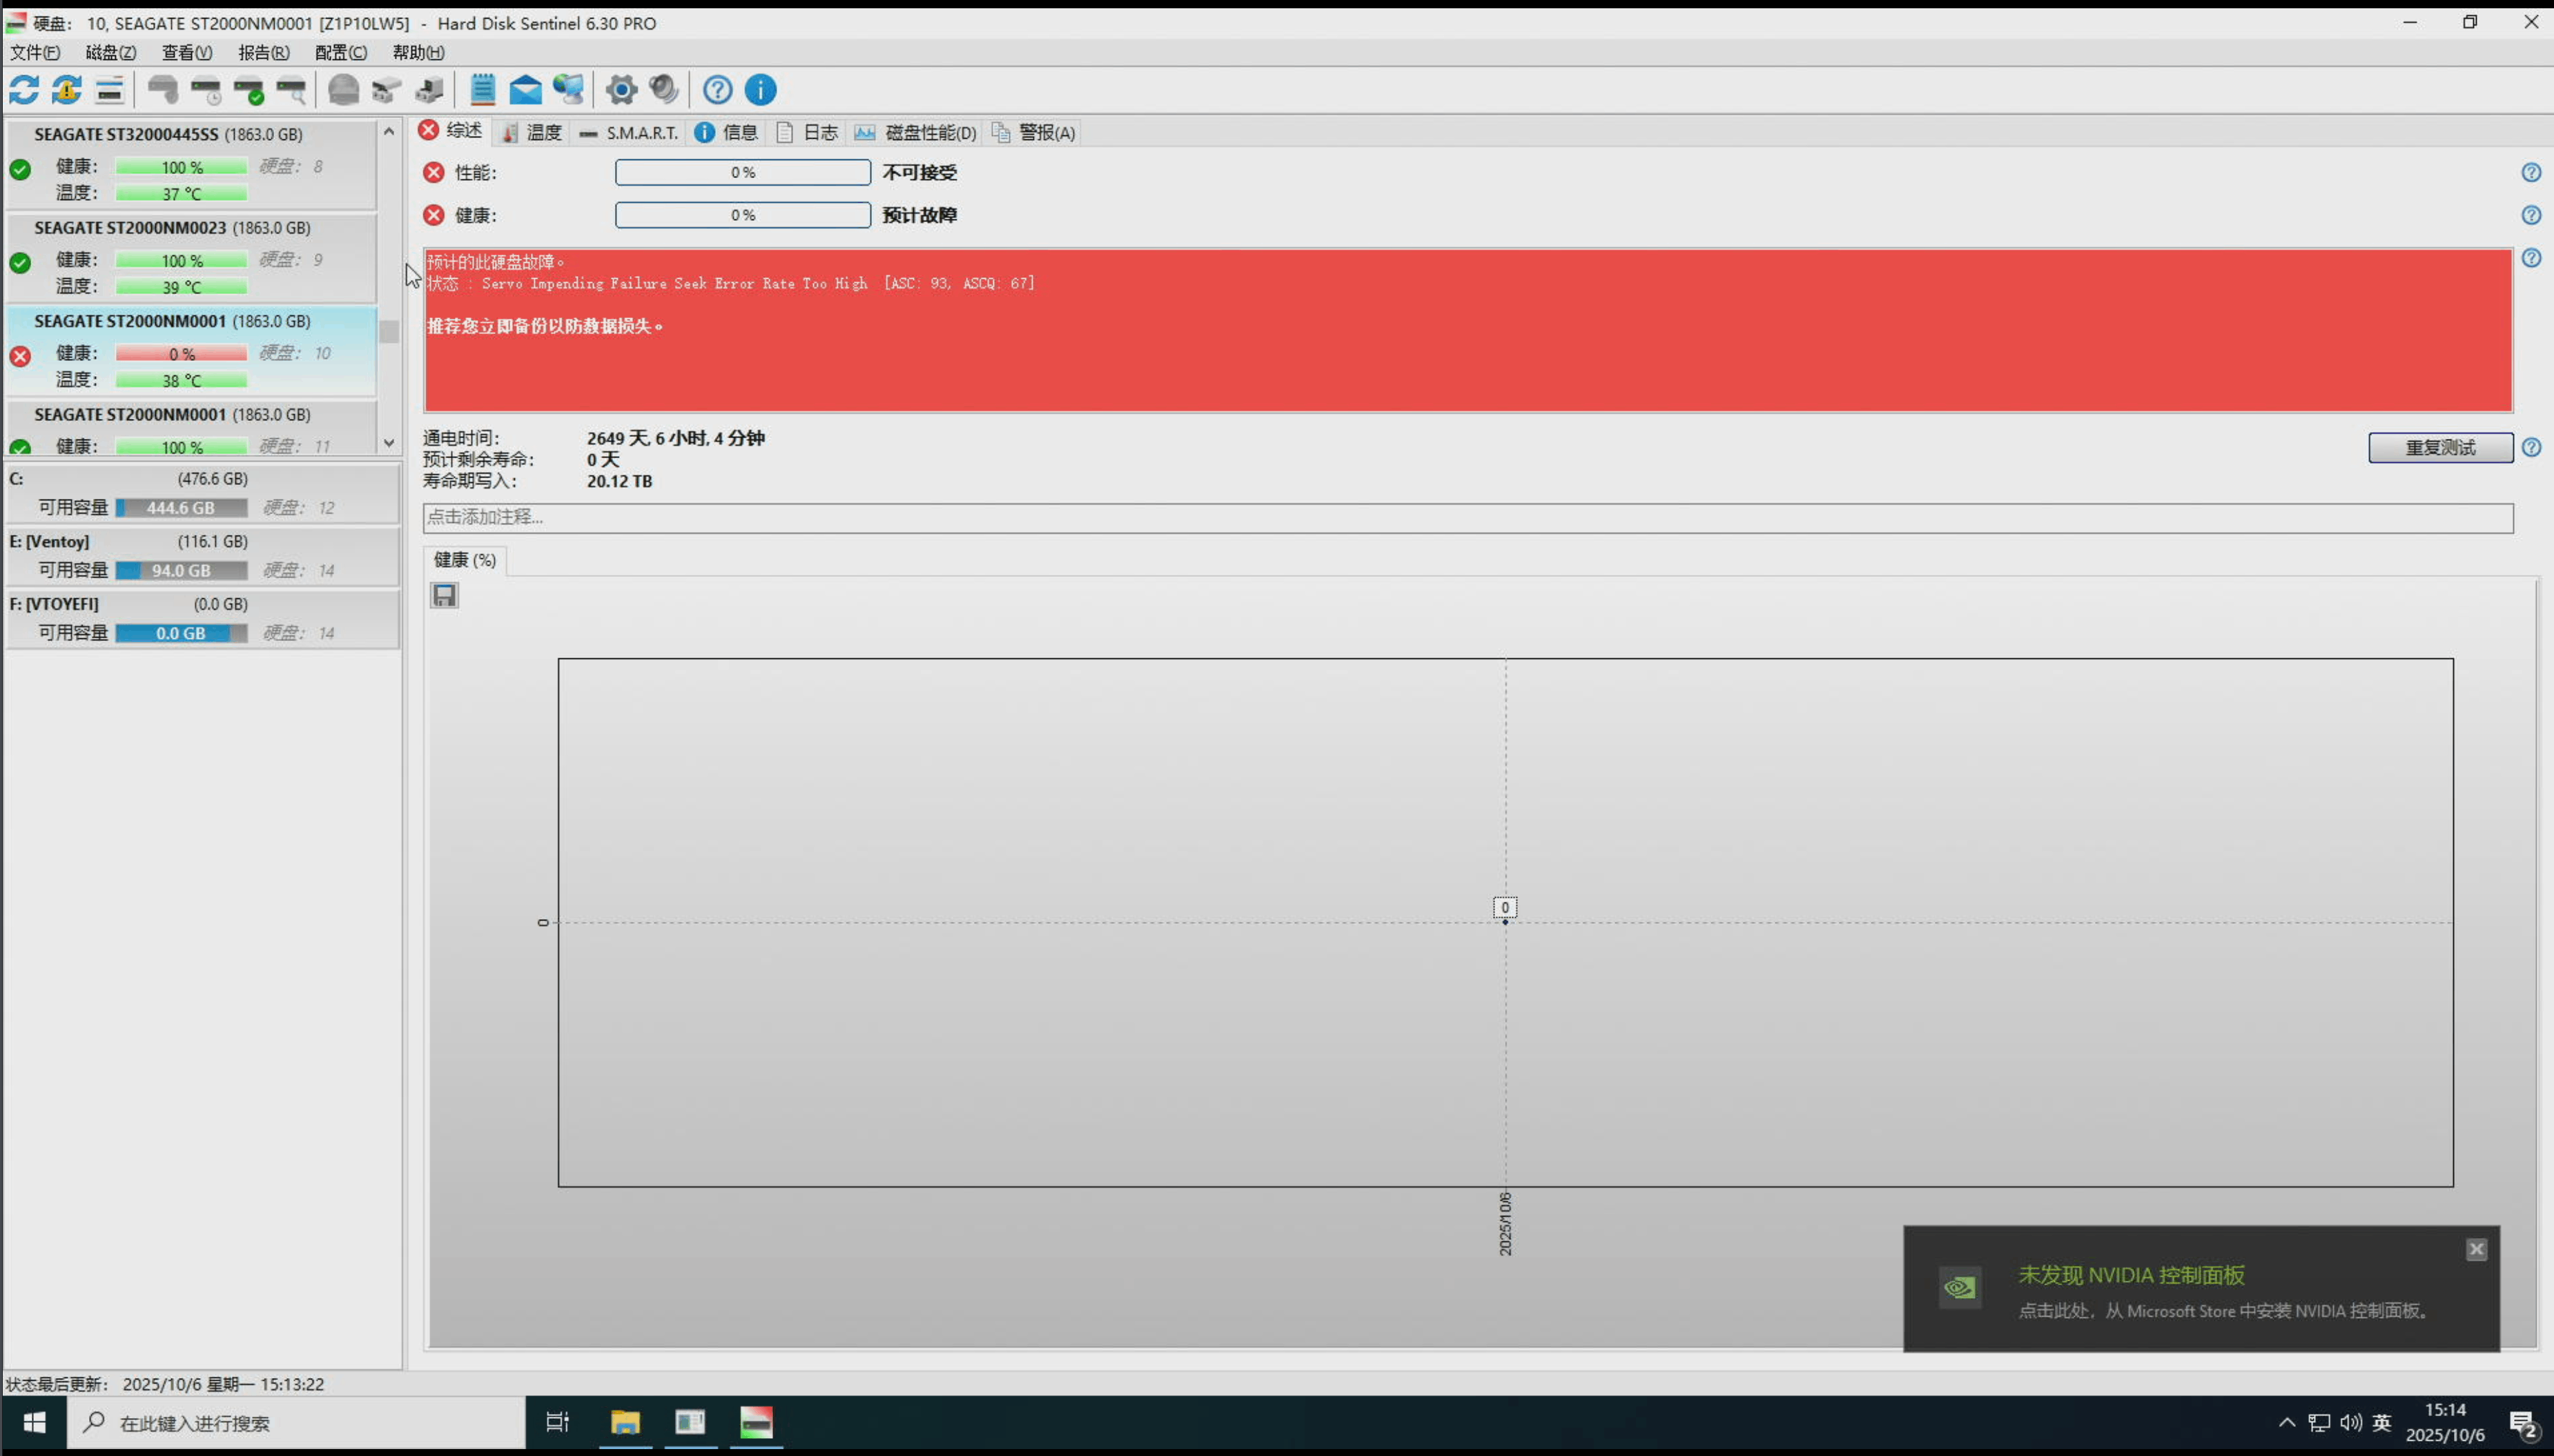Click the blue info circle toolbar icon
Image resolution: width=2554 pixels, height=1456 pixels.
(x=761, y=90)
